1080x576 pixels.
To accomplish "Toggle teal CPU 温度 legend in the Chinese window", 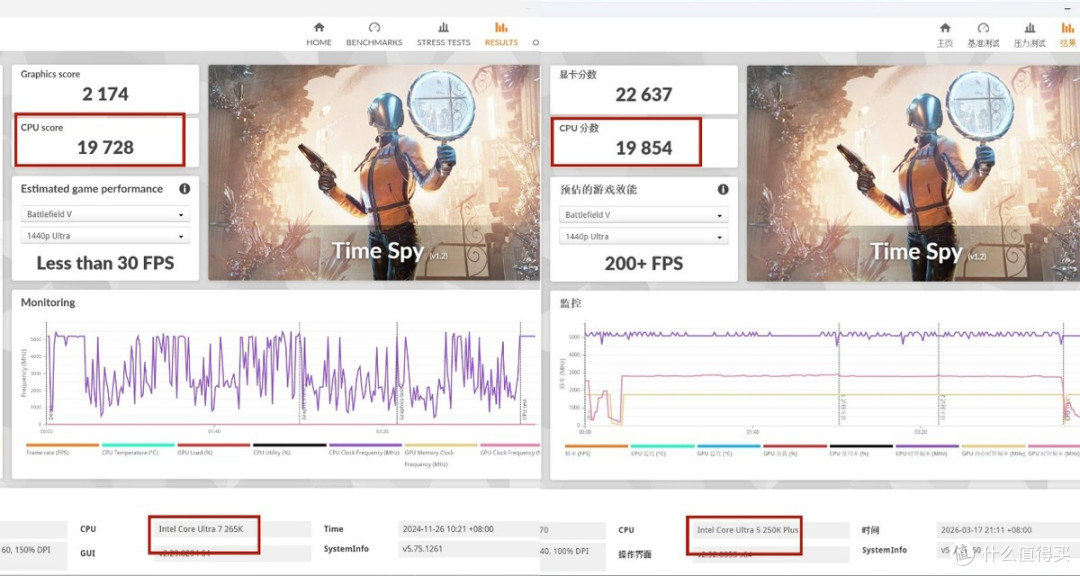I will click(x=662, y=450).
